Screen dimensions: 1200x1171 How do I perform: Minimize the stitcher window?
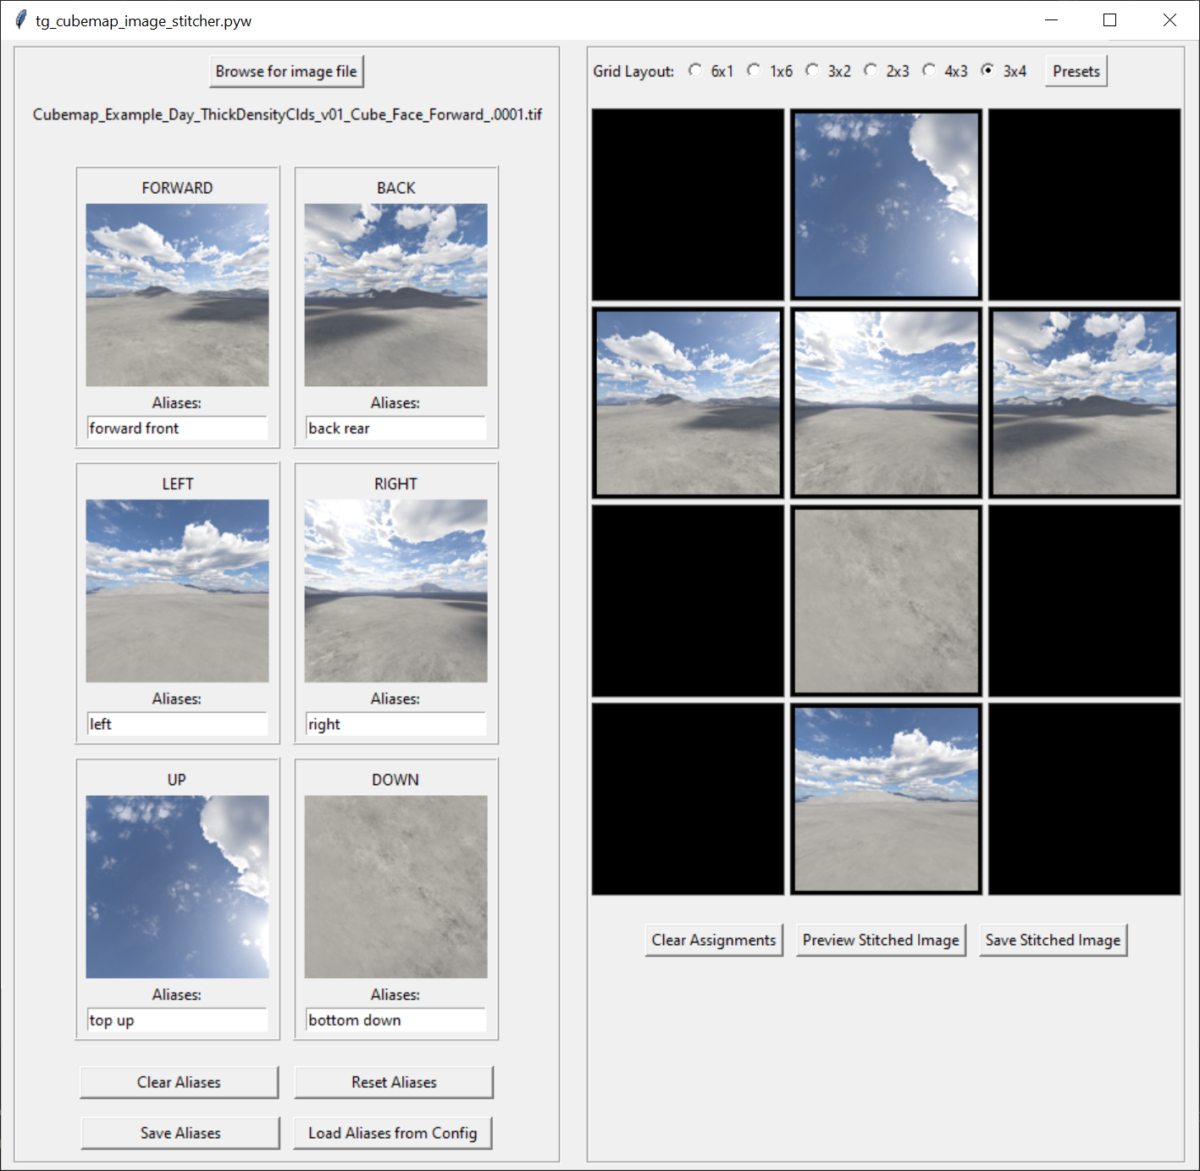[1051, 20]
